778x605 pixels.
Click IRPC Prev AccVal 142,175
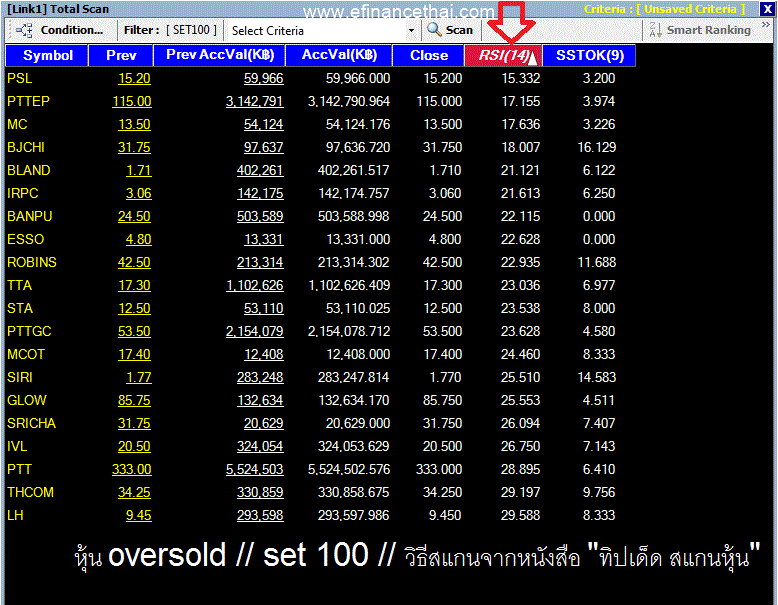(x=260, y=193)
